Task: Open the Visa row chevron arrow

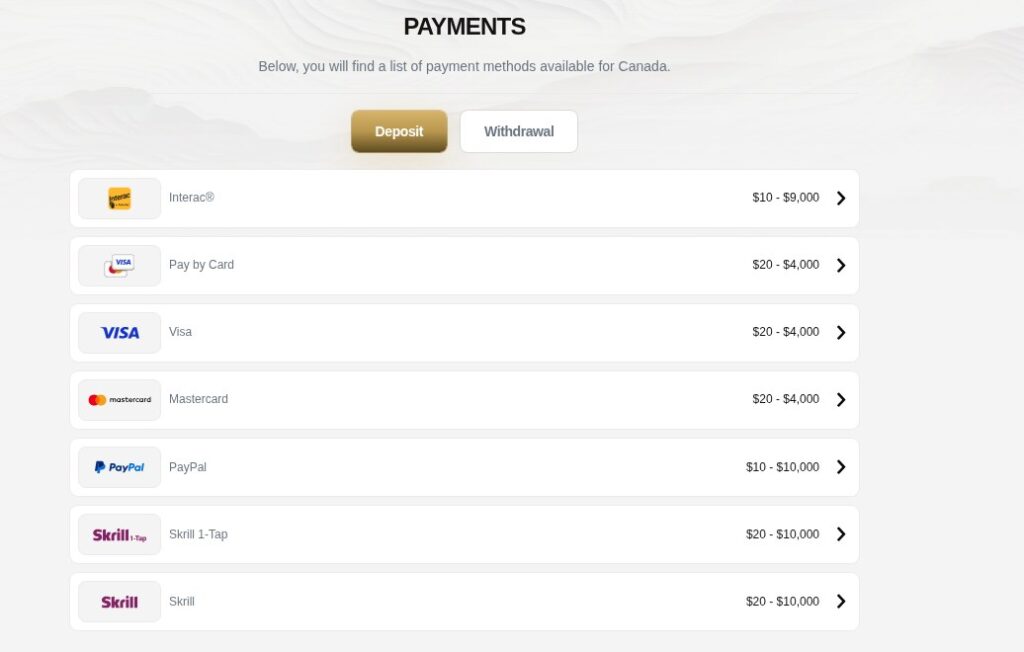Action: [x=841, y=333]
